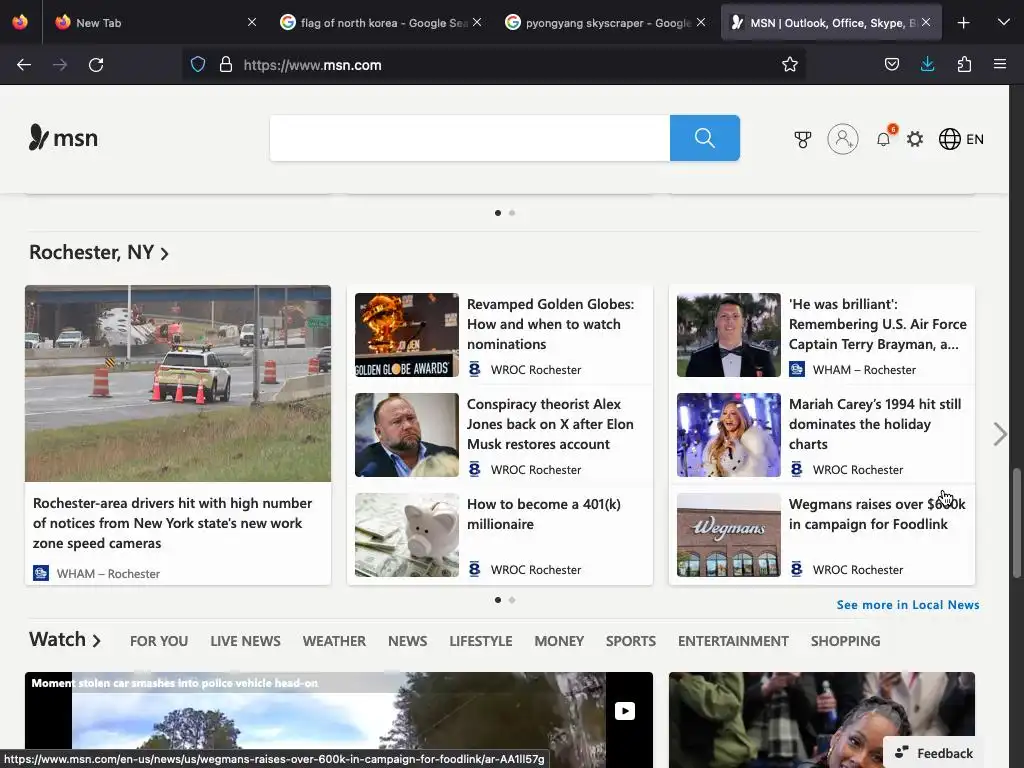Click the blue search magnifier button
The height and width of the screenshot is (768, 1024).
point(705,138)
